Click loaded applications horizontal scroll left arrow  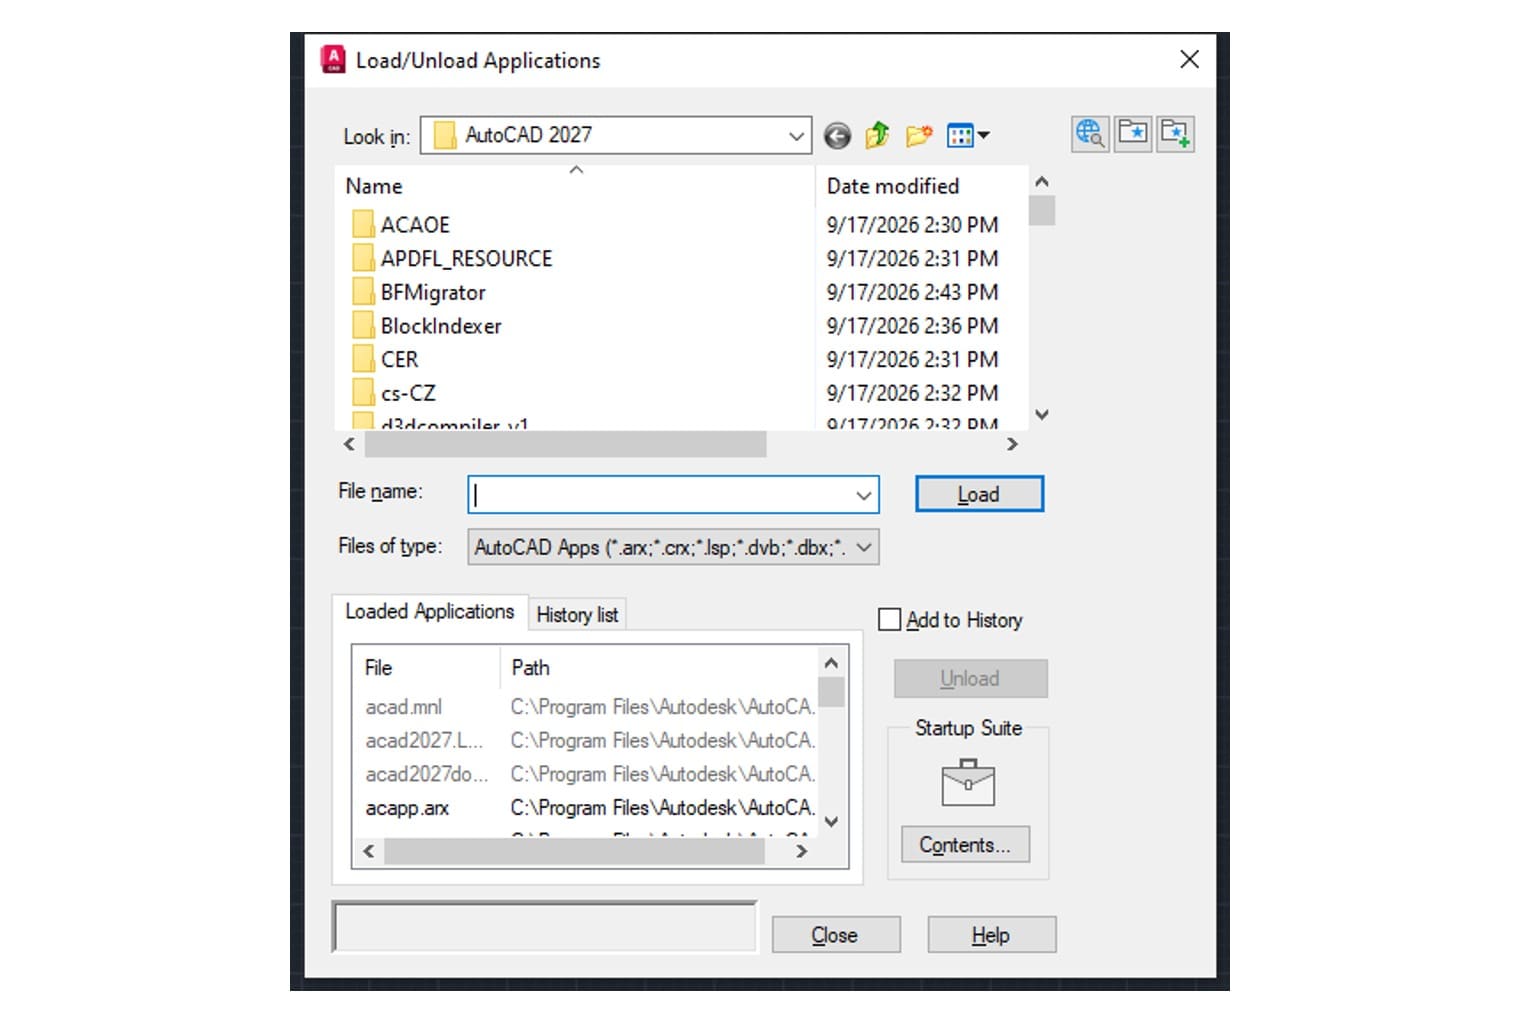[x=369, y=851]
